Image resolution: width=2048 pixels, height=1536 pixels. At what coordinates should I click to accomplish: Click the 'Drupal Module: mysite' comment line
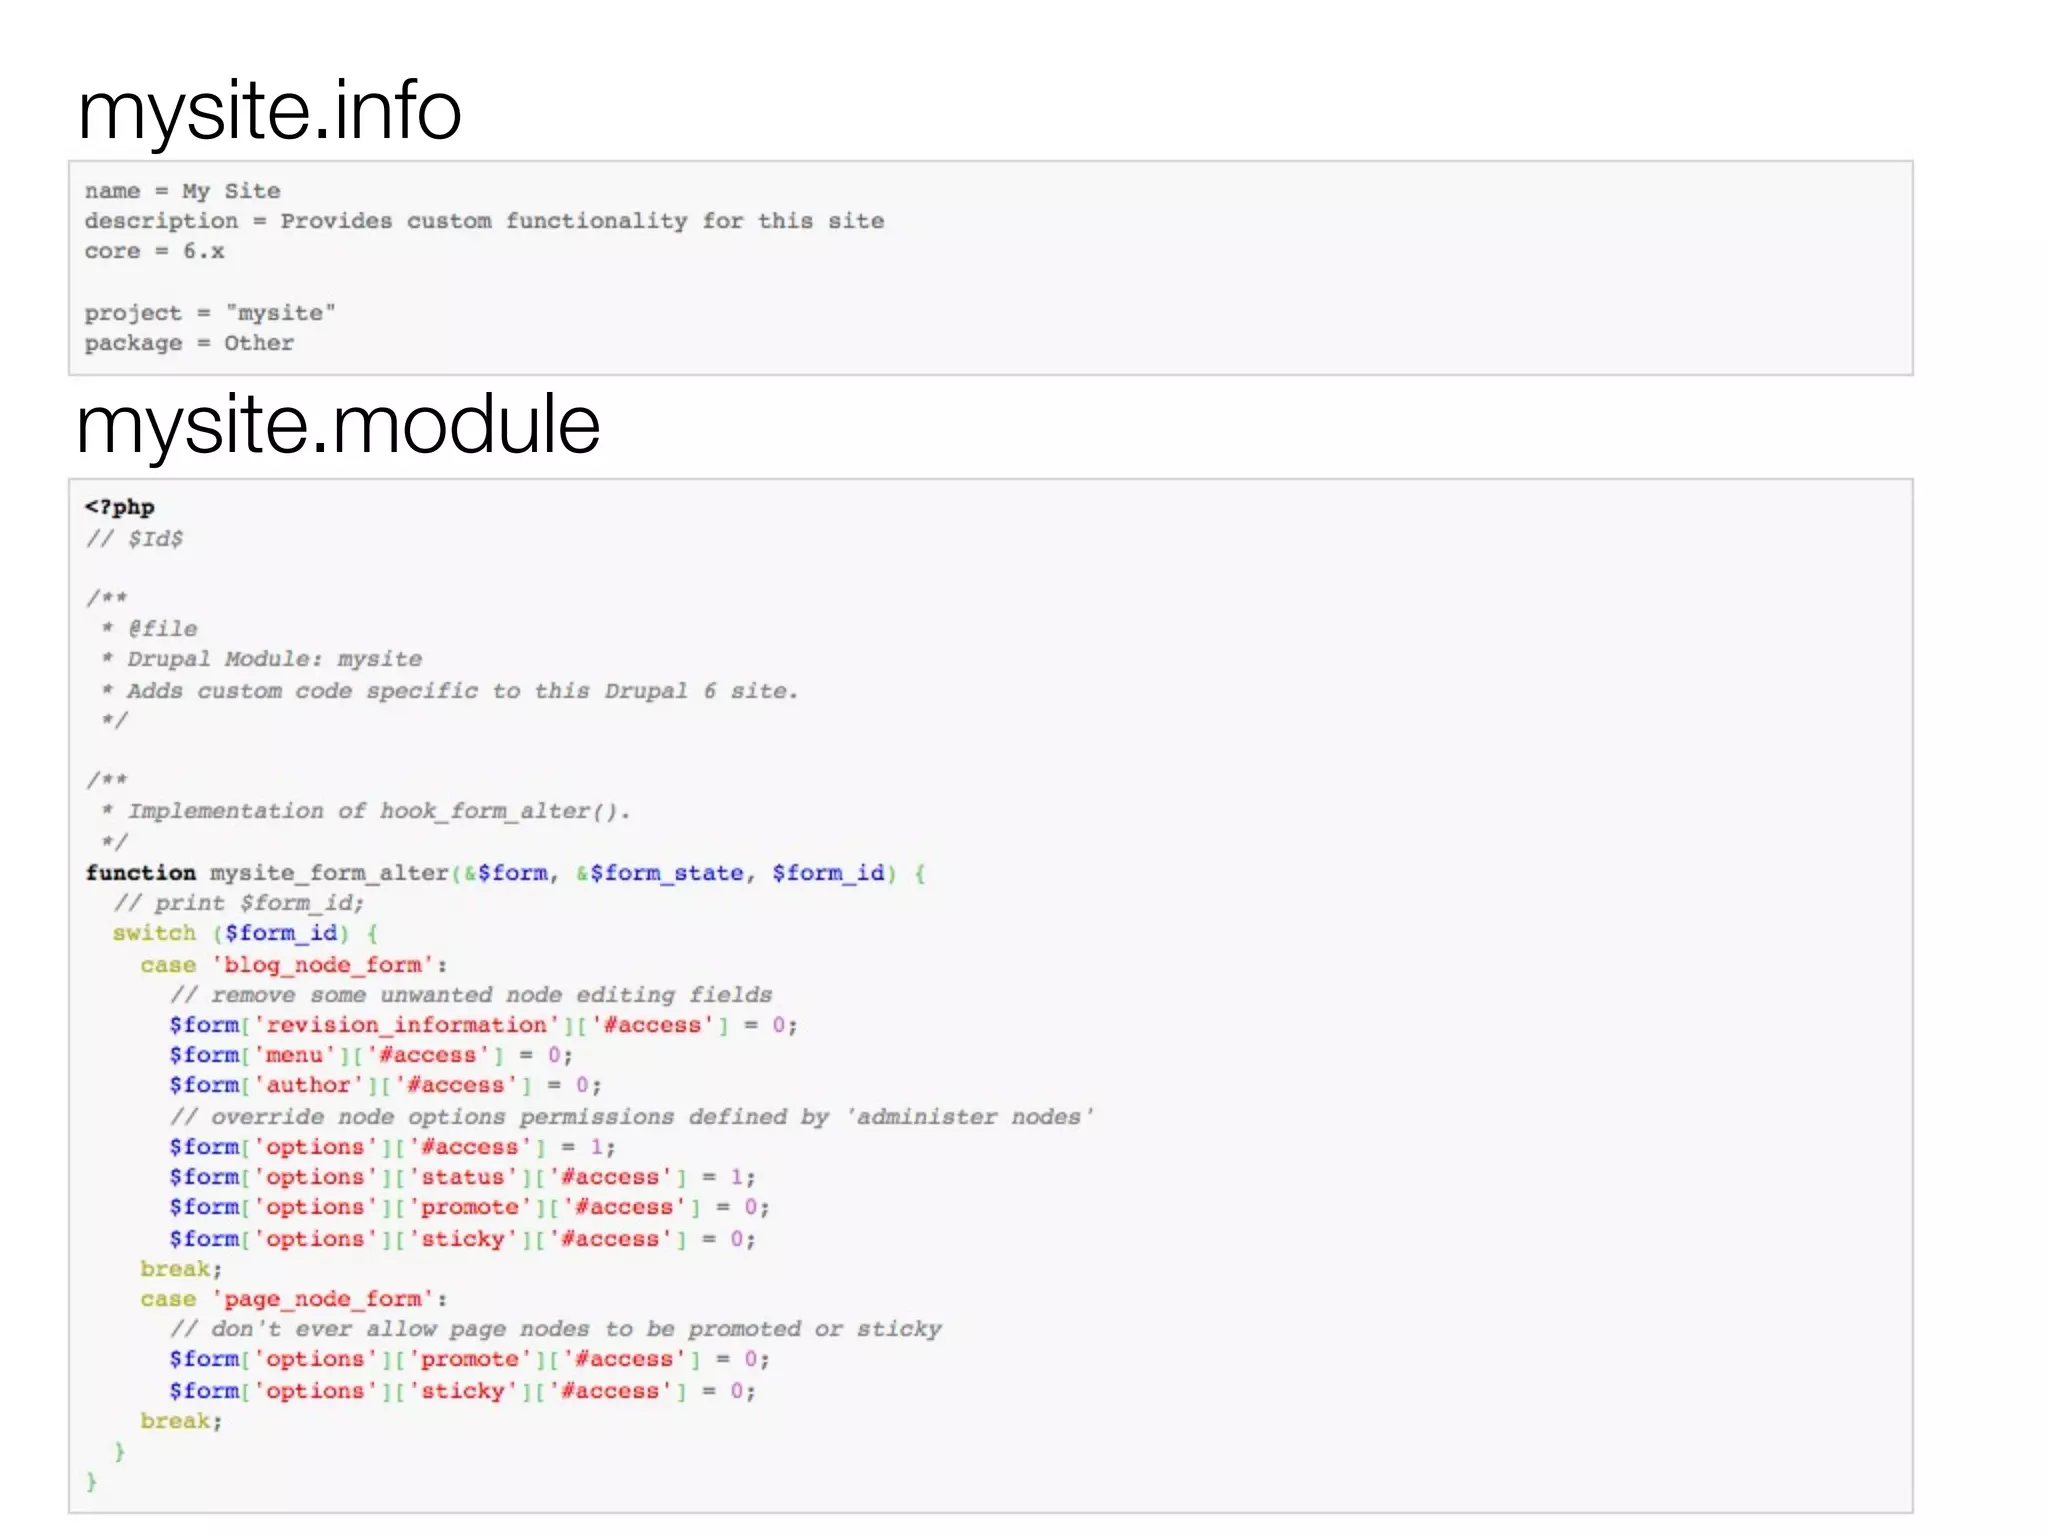(262, 659)
